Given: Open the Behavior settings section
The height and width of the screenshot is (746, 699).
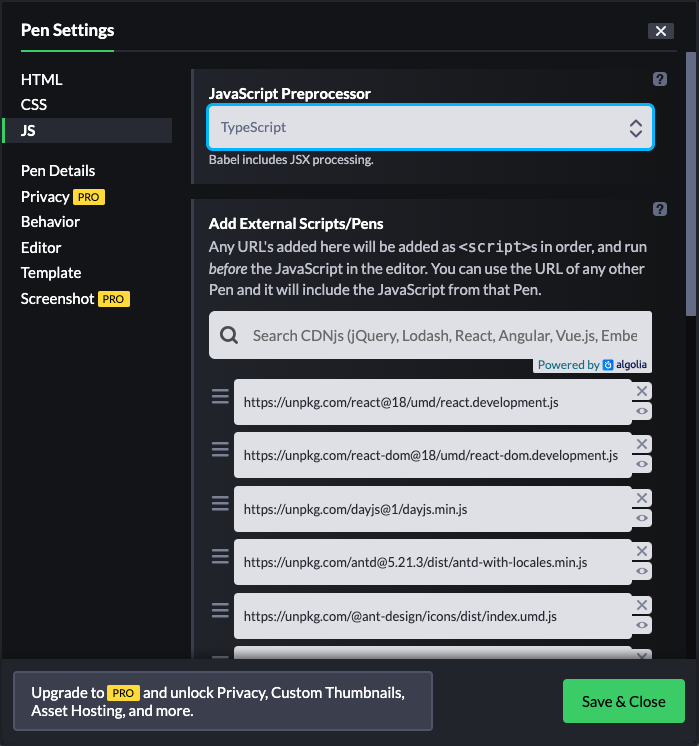Looking at the screenshot, I should [50, 222].
